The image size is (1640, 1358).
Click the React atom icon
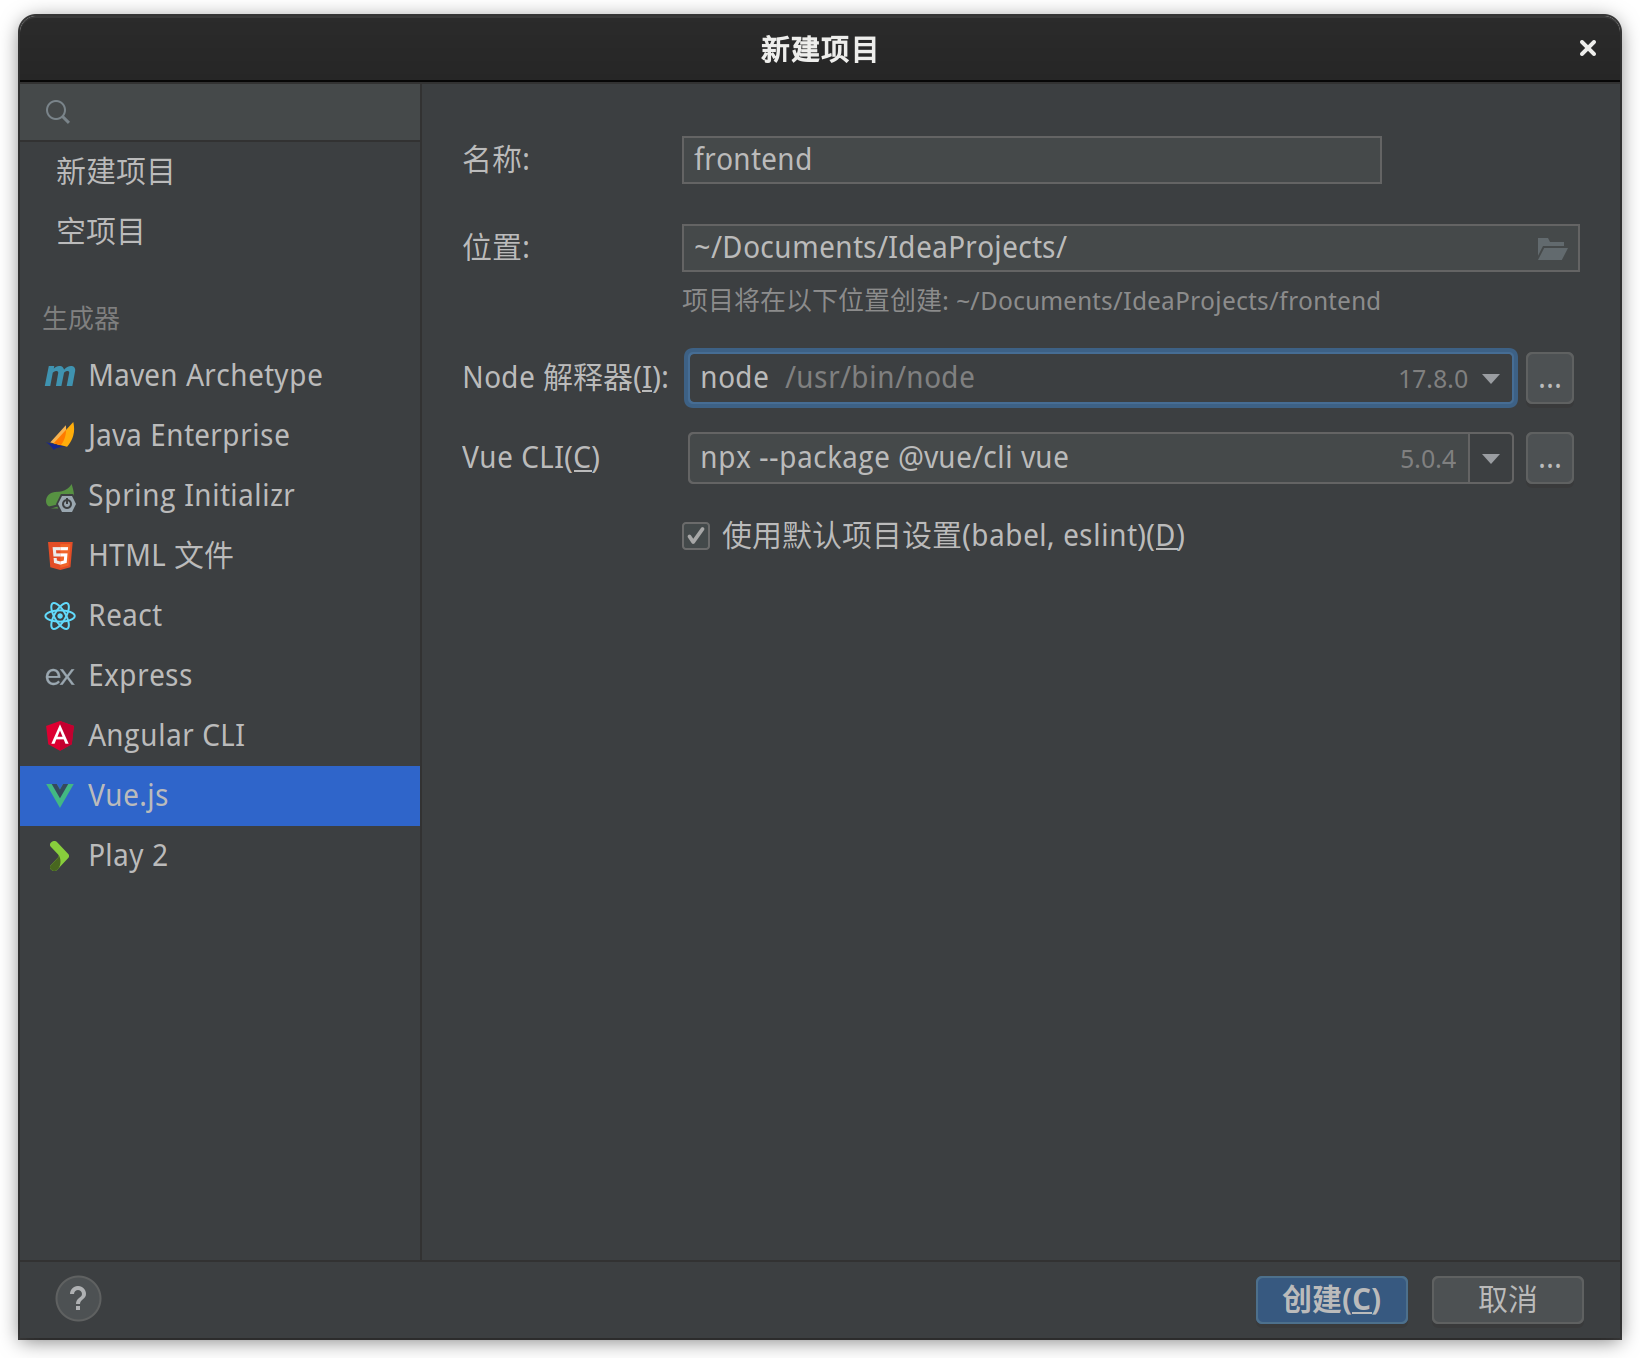pyautogui.click(x=60, y=616)
